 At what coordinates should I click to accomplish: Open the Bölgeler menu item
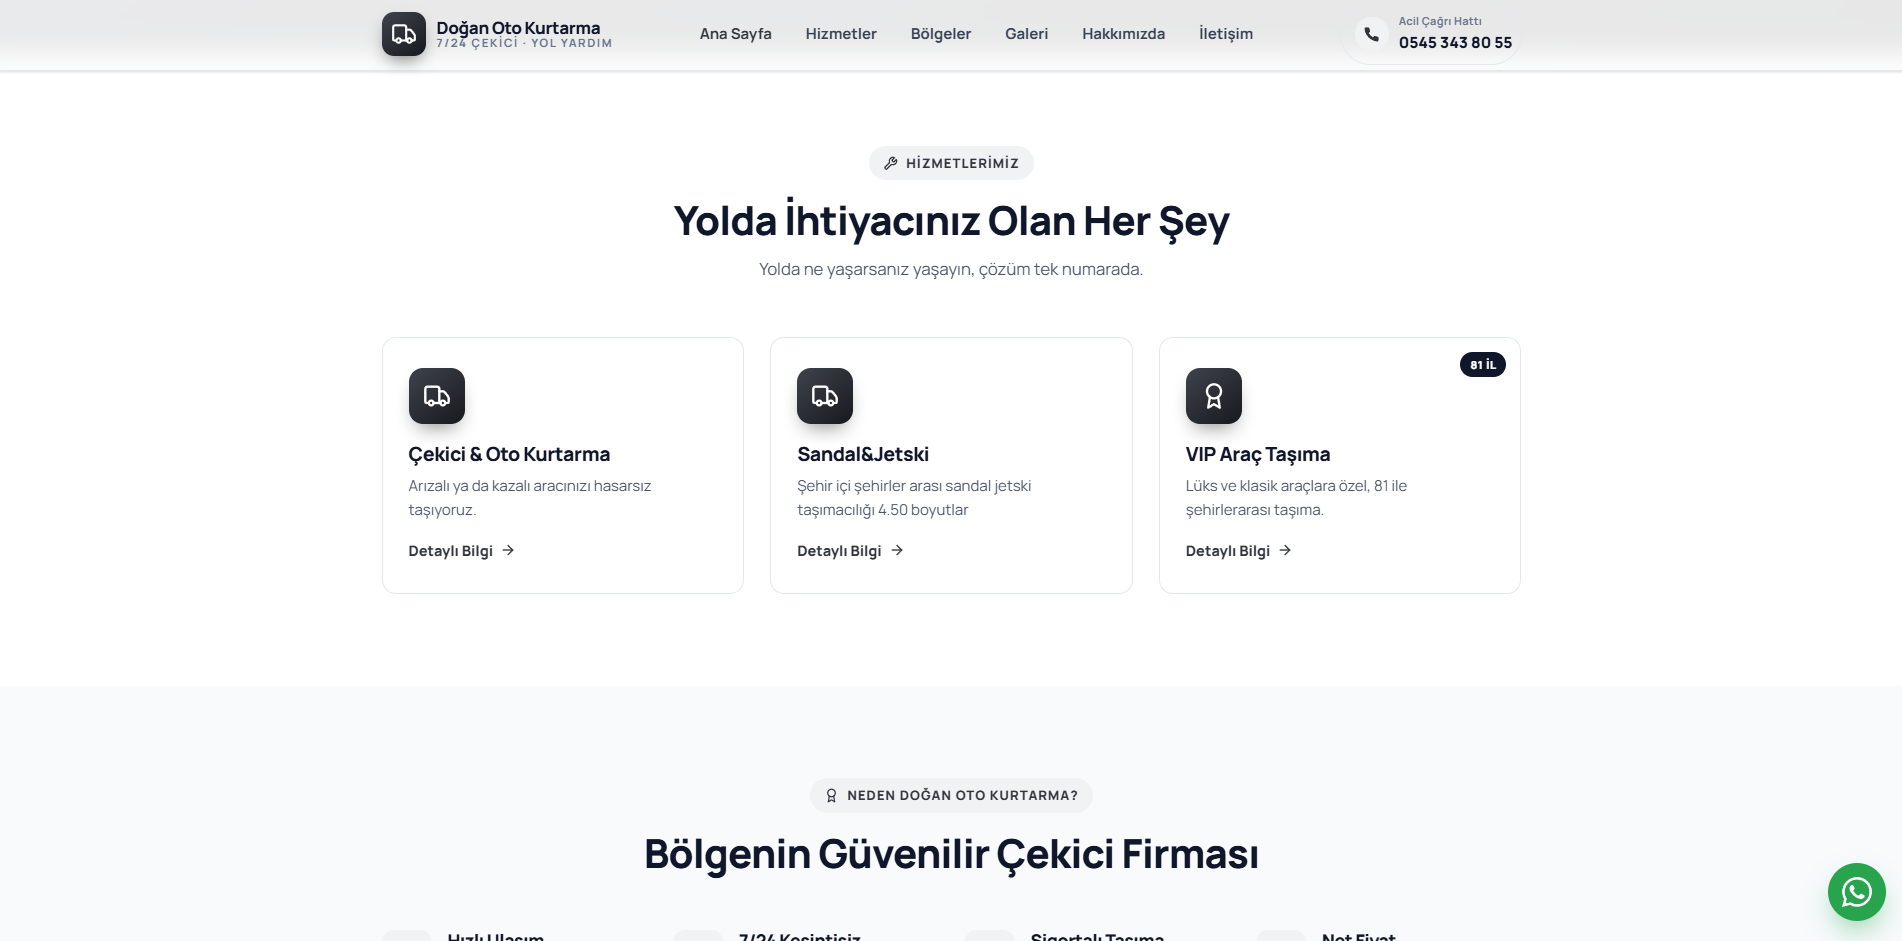(x=941, y=34)
